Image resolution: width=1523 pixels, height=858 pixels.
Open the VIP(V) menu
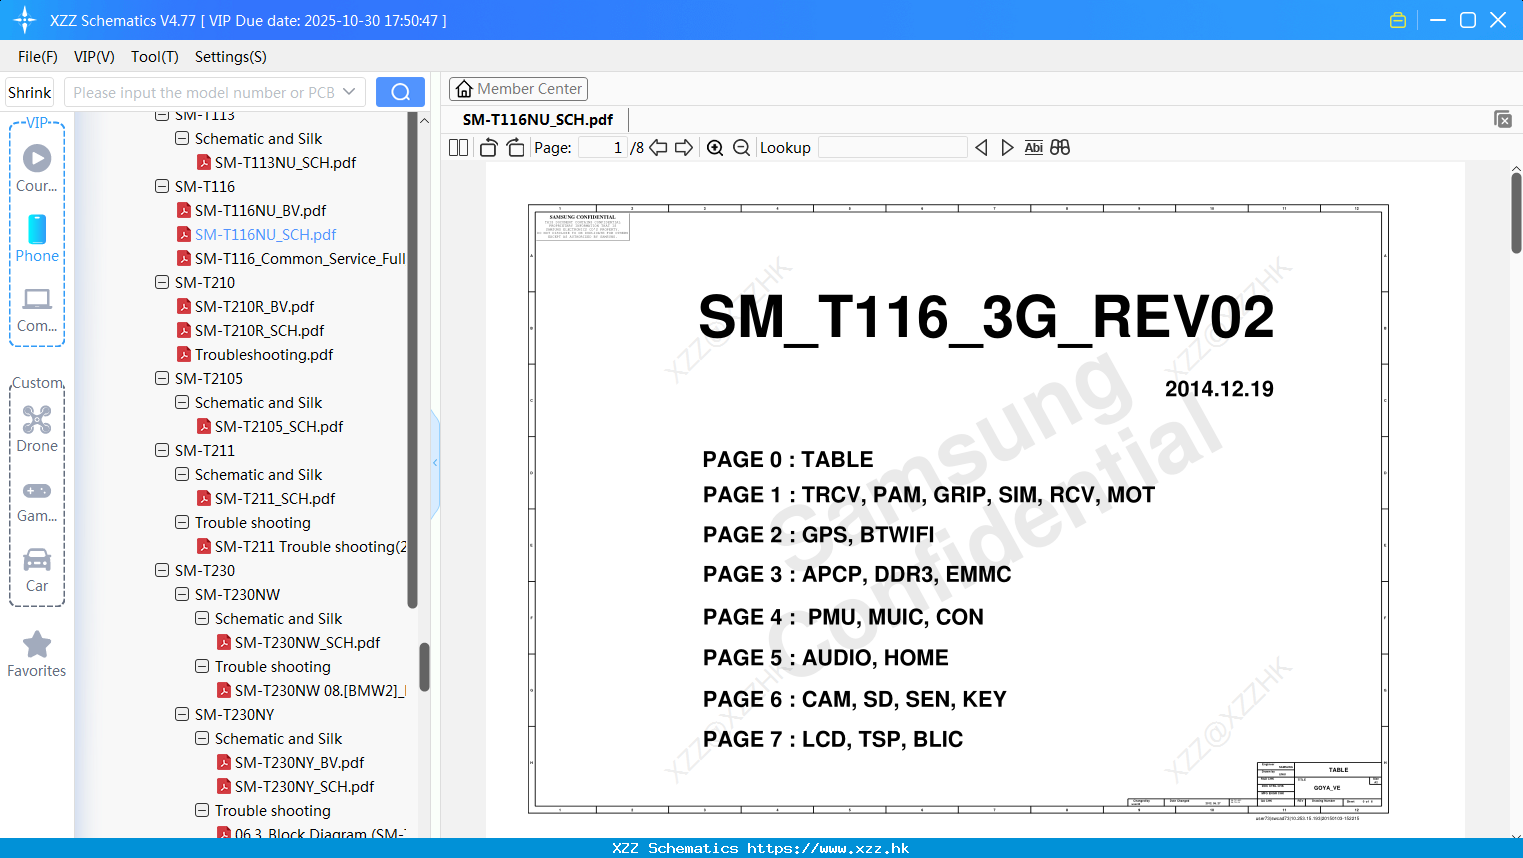point(94,57)
